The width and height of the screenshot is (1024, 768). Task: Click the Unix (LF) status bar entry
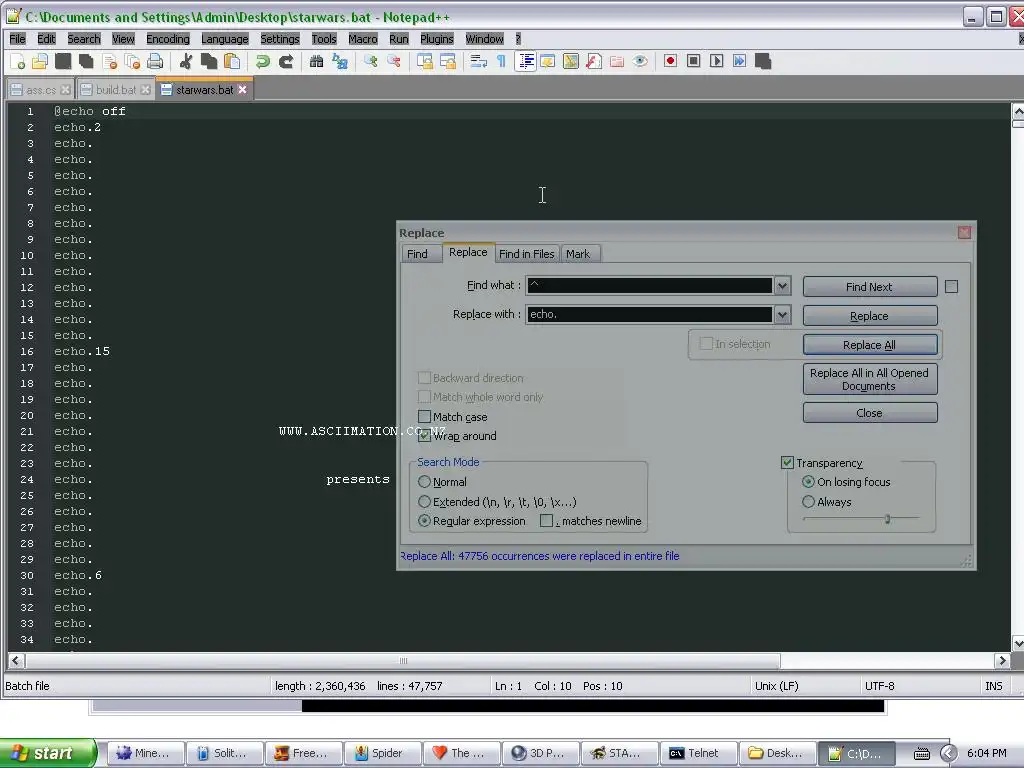click(x=776, y=686)
